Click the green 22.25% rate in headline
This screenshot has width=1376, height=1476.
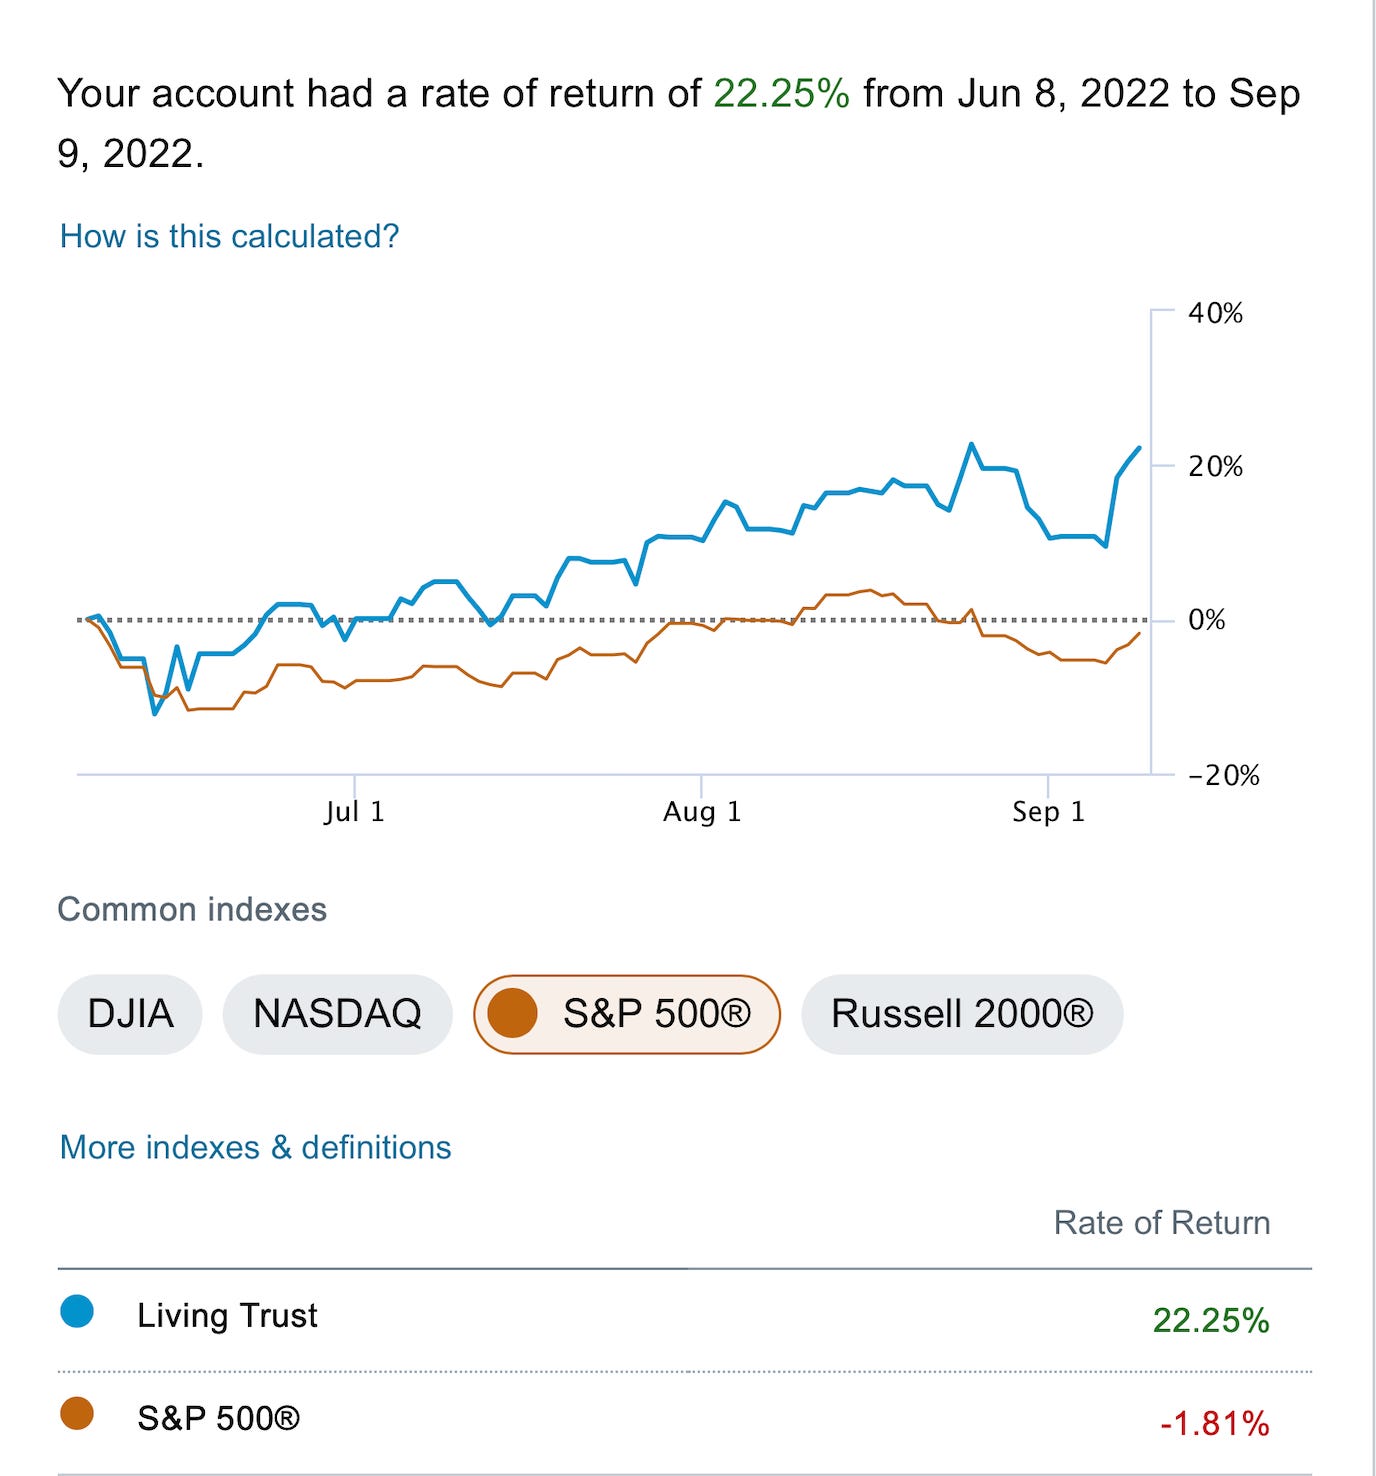tap(781, 93)
